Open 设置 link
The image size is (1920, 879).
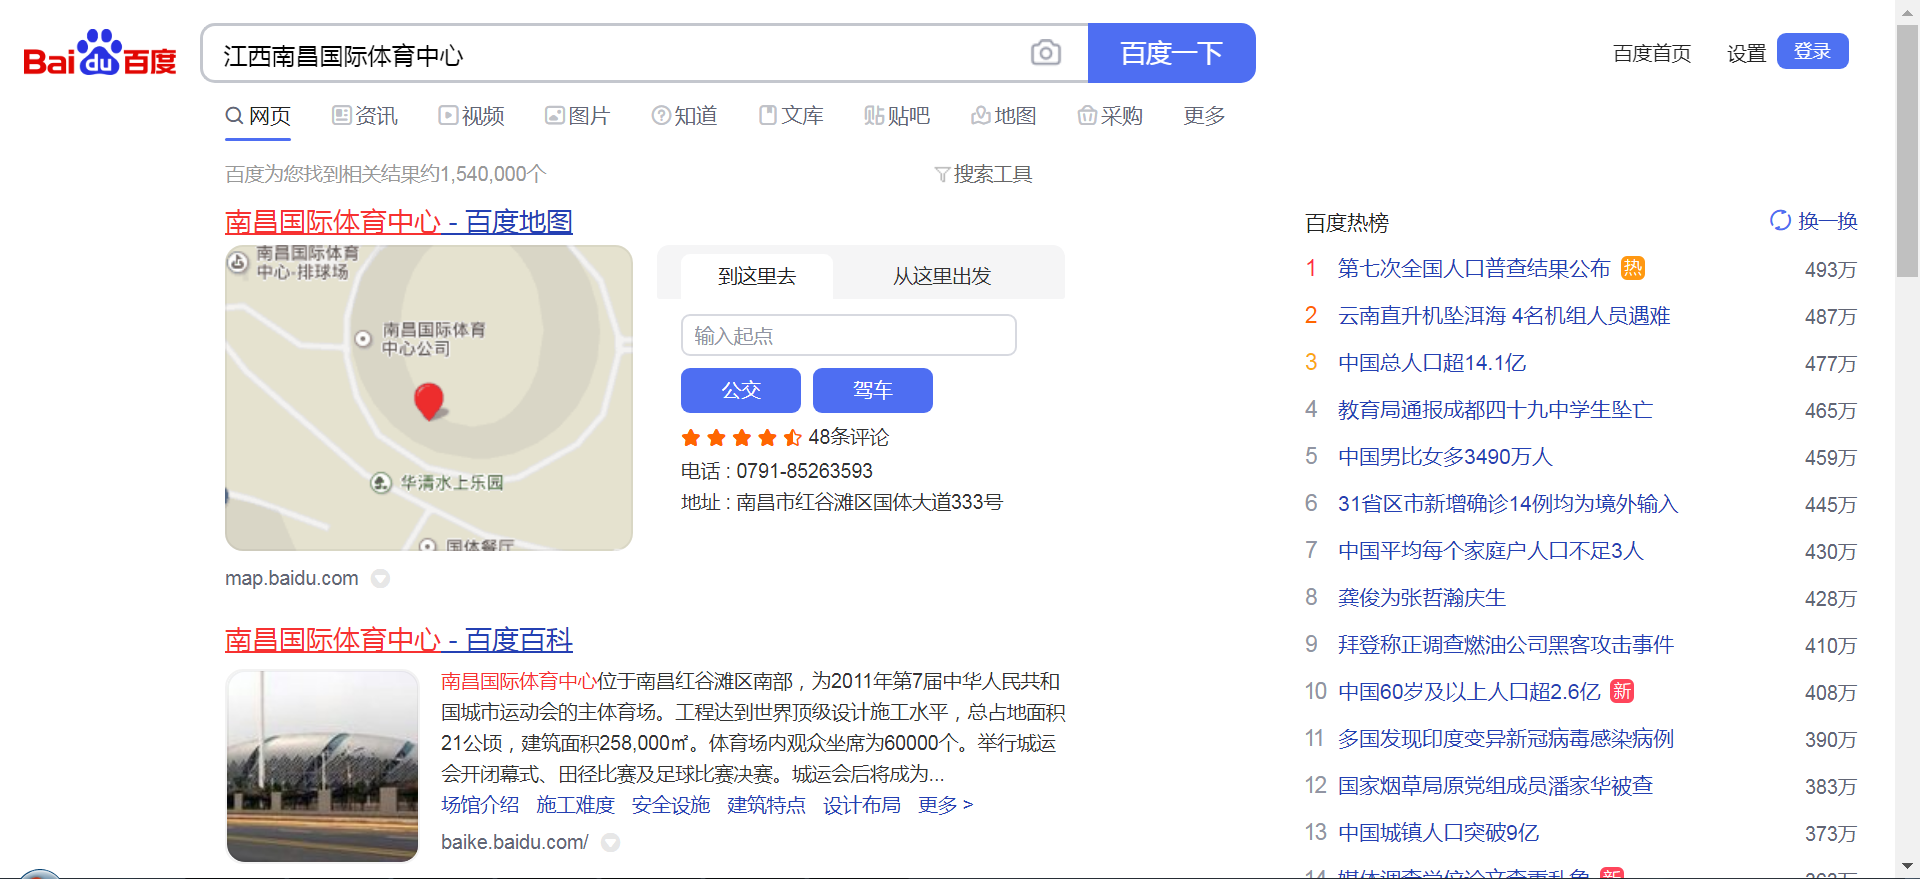[x=1746, y=53]
